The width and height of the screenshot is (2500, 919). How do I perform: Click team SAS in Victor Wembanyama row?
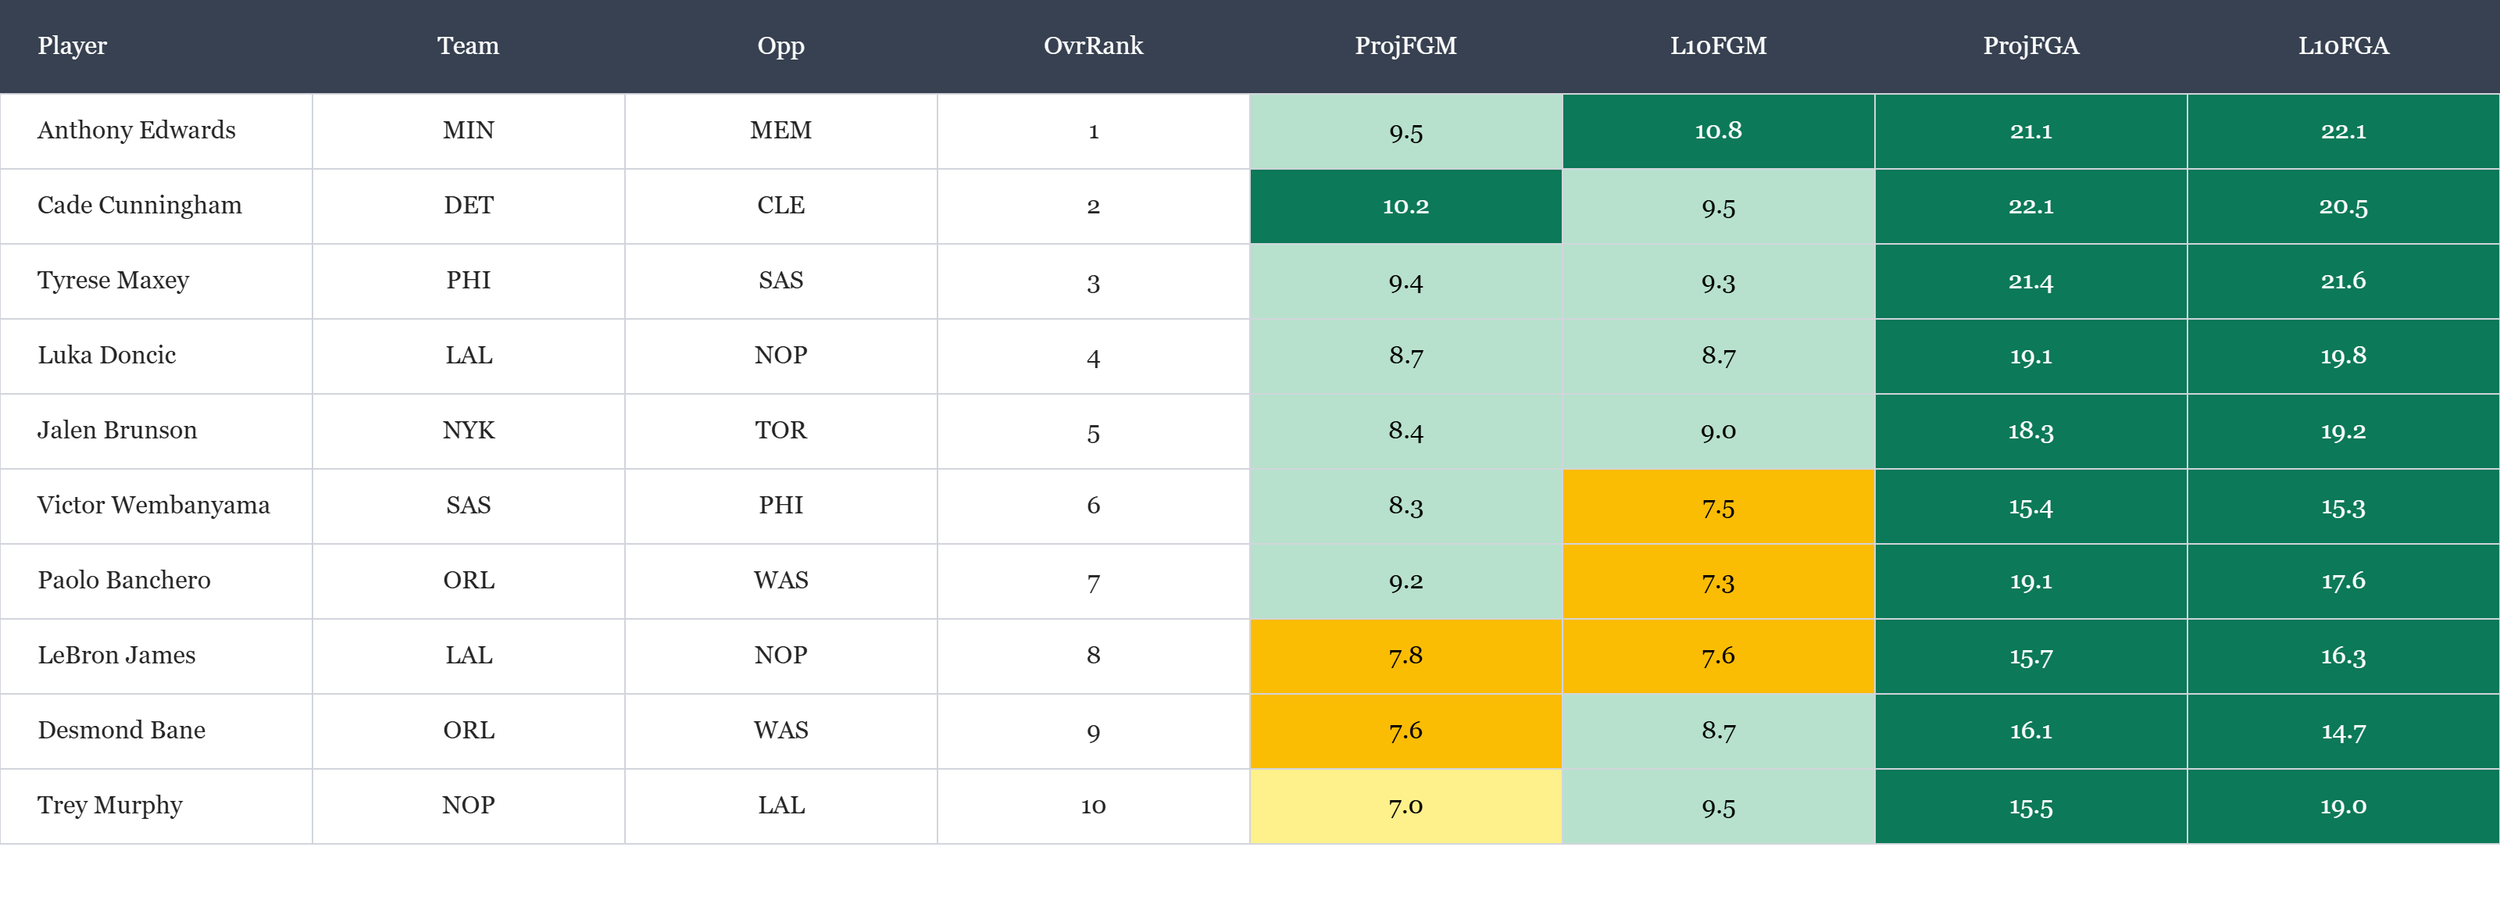click(468, 506)
